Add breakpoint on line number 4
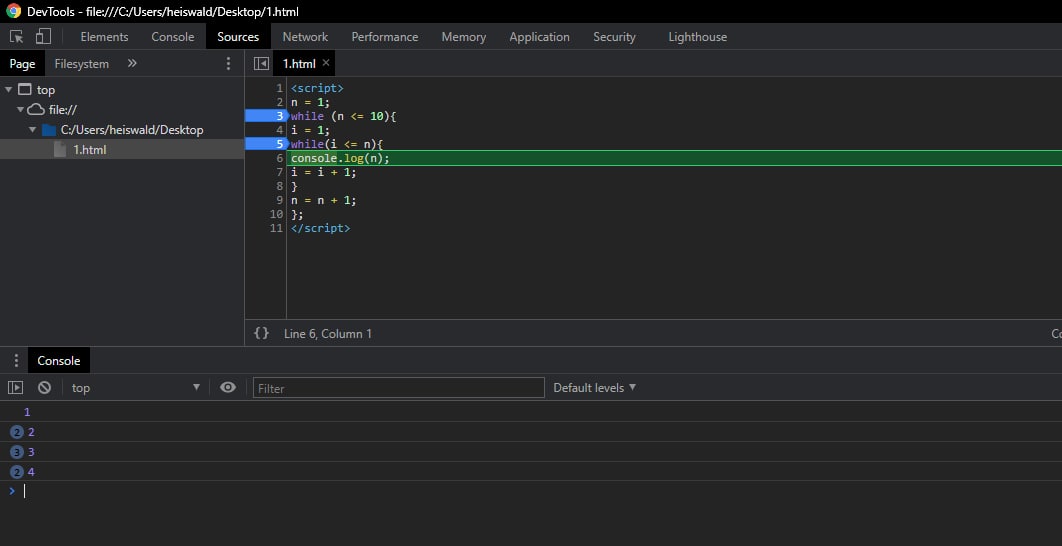1062x546 pixels. tap(279, 130)
